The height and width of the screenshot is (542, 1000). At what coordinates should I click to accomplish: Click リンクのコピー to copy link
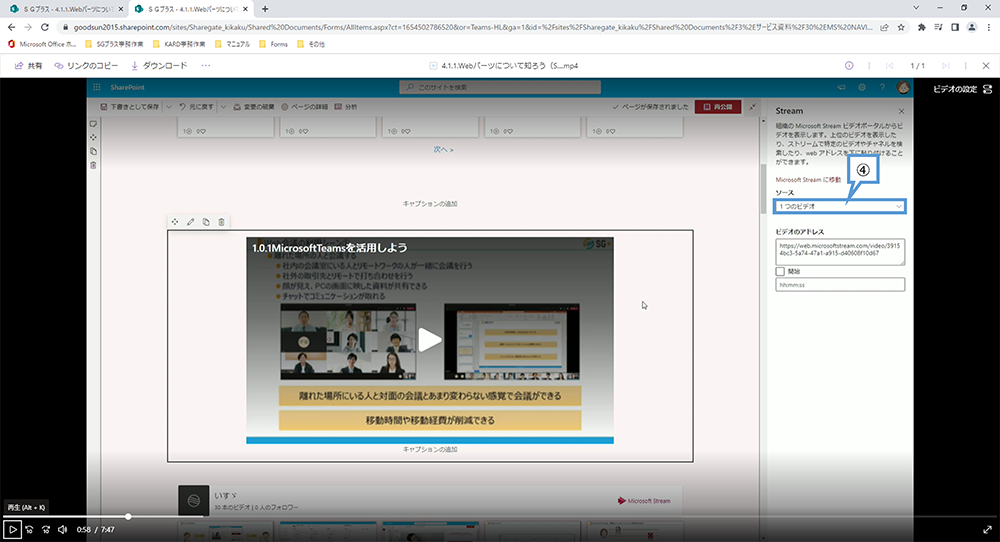point(86,66)
